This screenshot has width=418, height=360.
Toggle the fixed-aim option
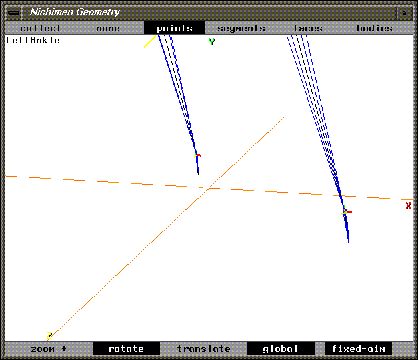[358, 349]
